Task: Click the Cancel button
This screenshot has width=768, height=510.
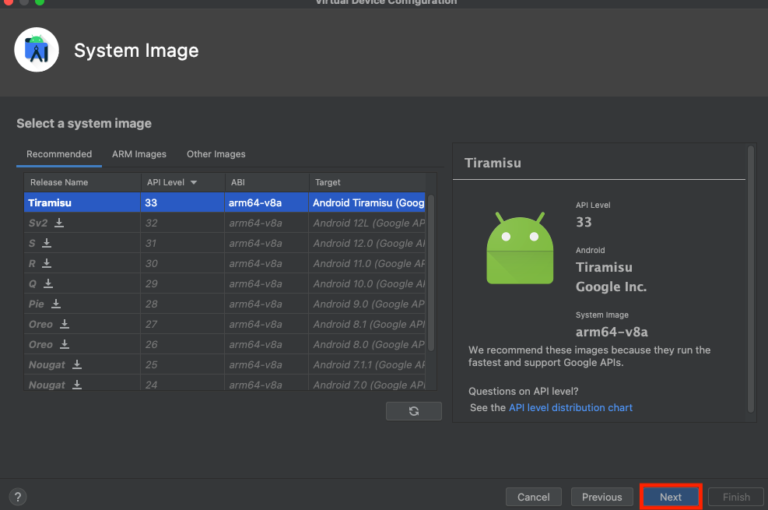Action: point(533,497)
